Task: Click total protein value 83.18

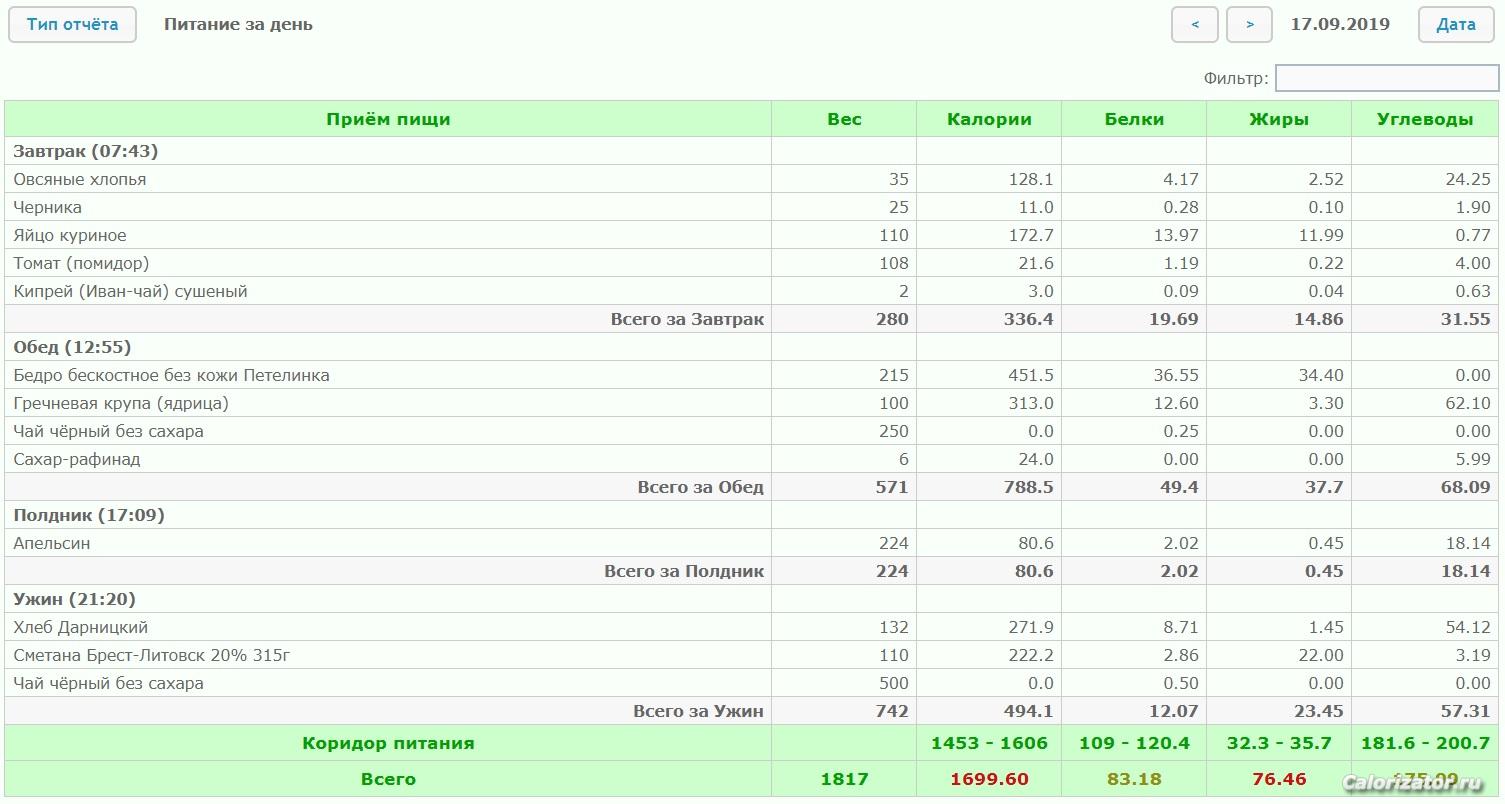Action: [x=1135, y=779]
